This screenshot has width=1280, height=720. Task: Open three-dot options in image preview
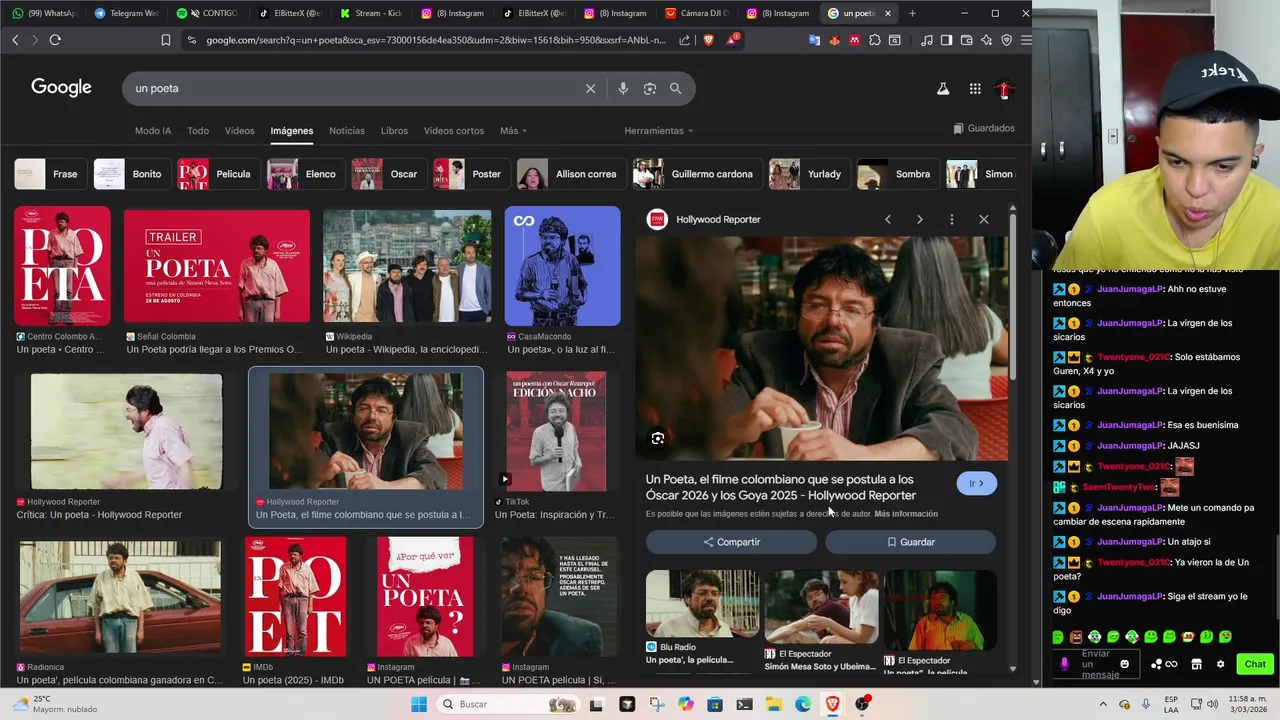[x=952, y=219]
